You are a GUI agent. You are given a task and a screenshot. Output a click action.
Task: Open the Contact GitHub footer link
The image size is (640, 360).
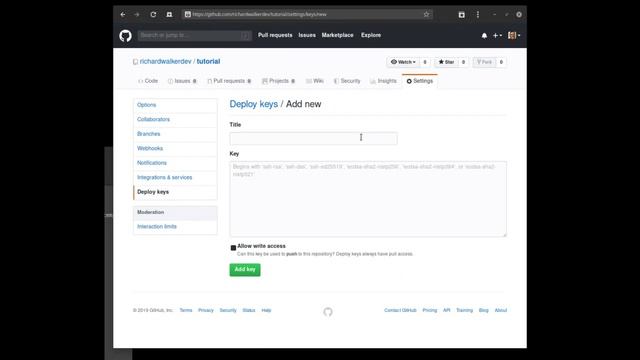[400, 310]
